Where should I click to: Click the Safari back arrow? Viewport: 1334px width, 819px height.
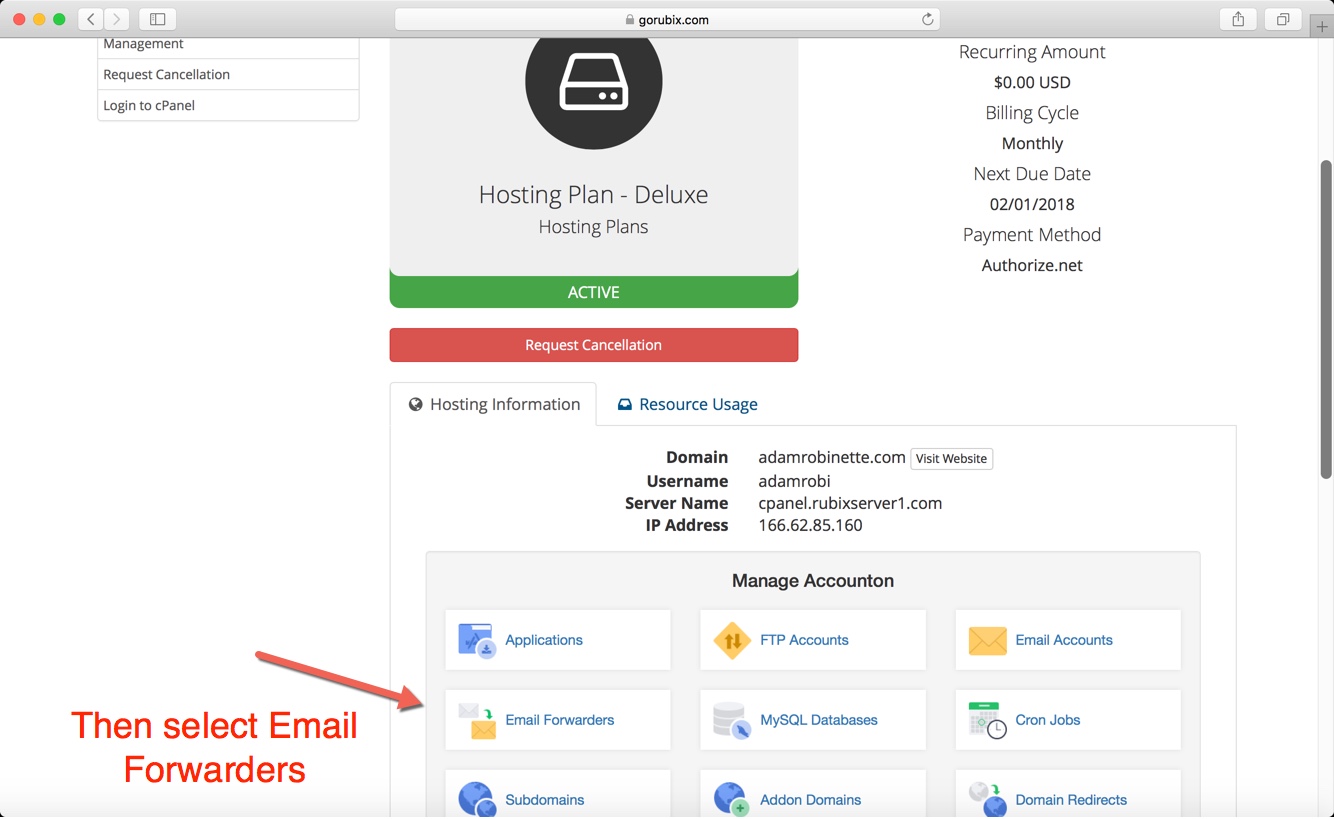91,19
